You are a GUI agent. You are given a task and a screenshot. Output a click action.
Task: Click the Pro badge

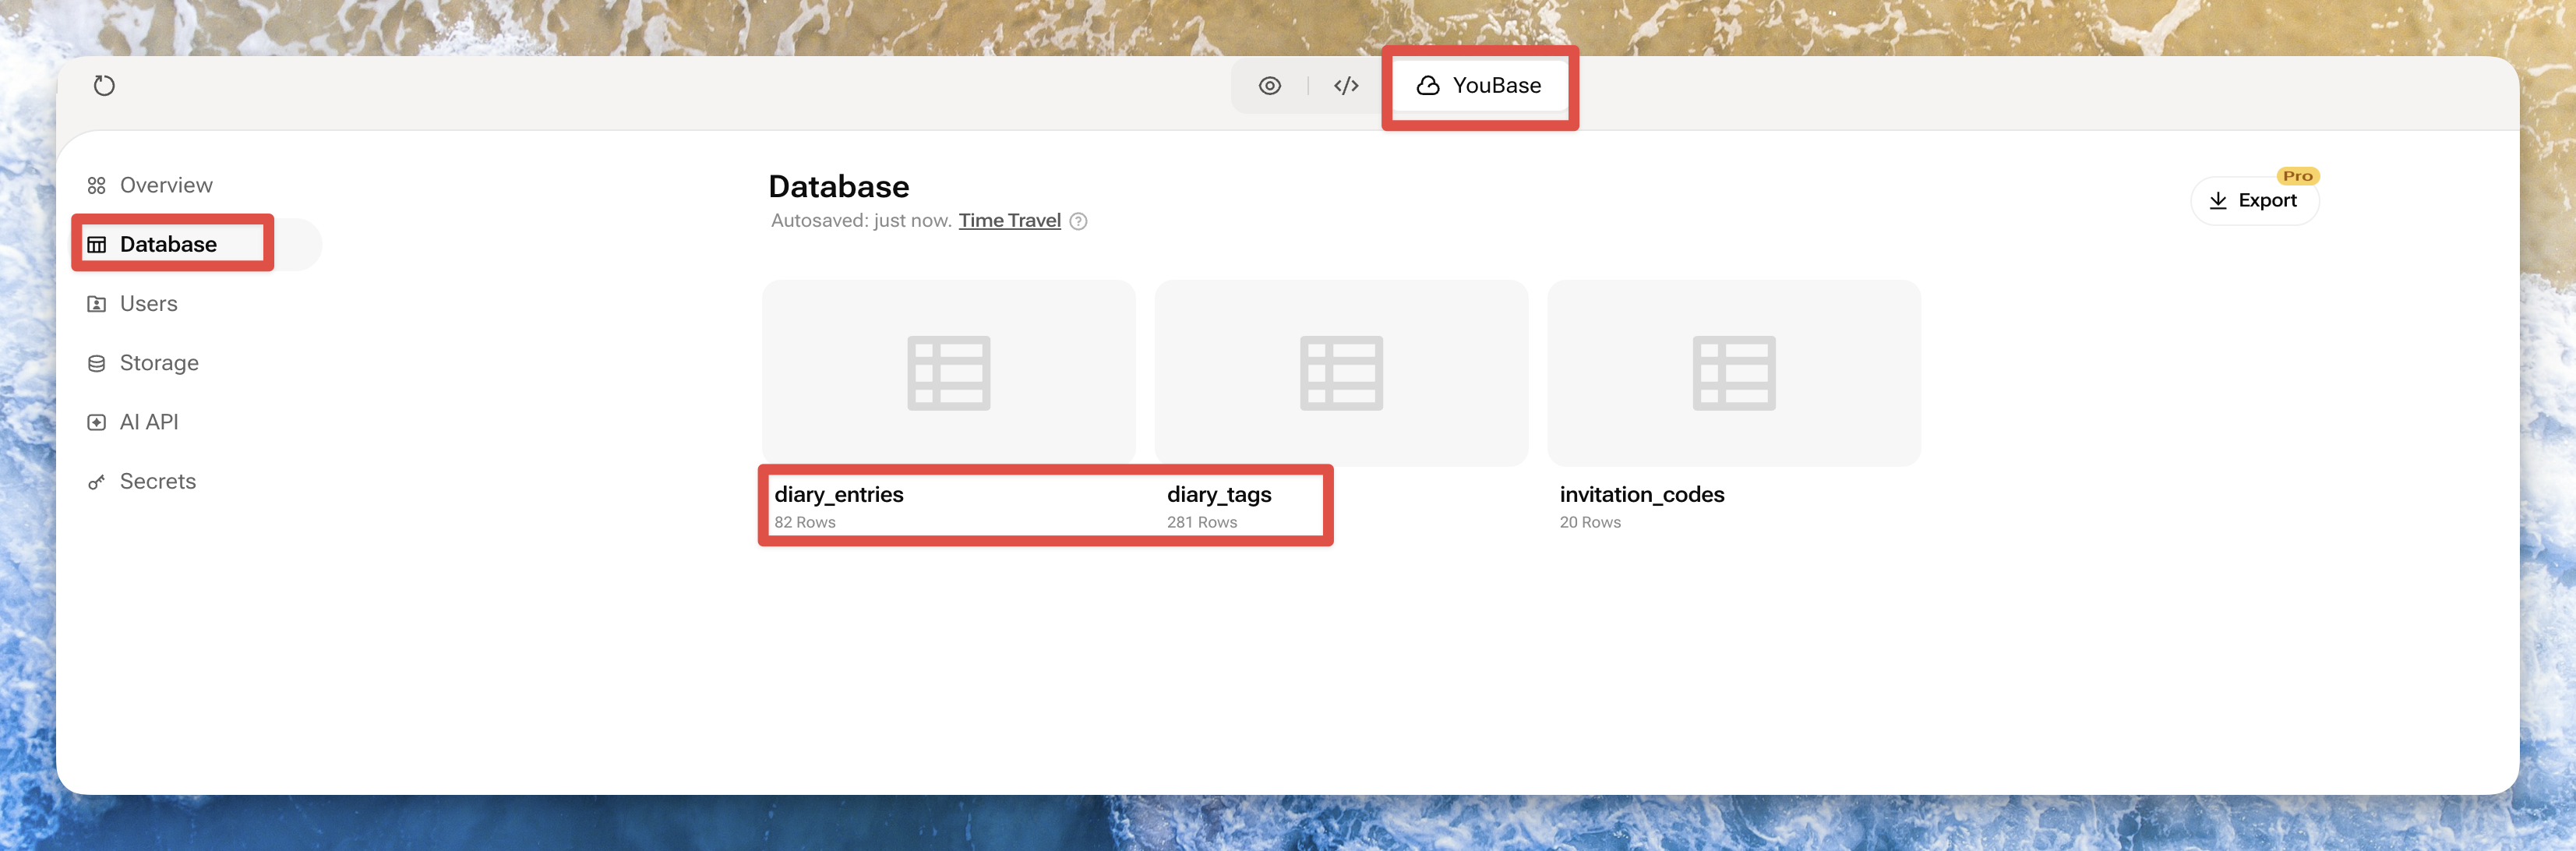click(x=2297, y=176)
